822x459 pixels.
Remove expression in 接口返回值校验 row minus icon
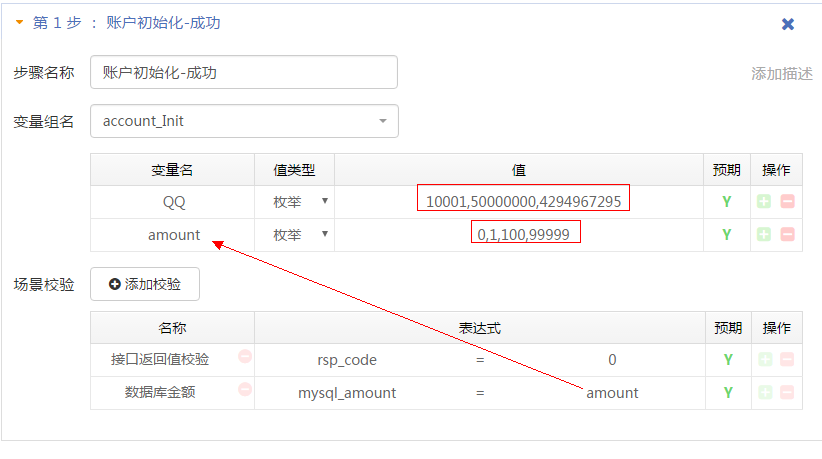pyautogui.click(x=787, y=359)
